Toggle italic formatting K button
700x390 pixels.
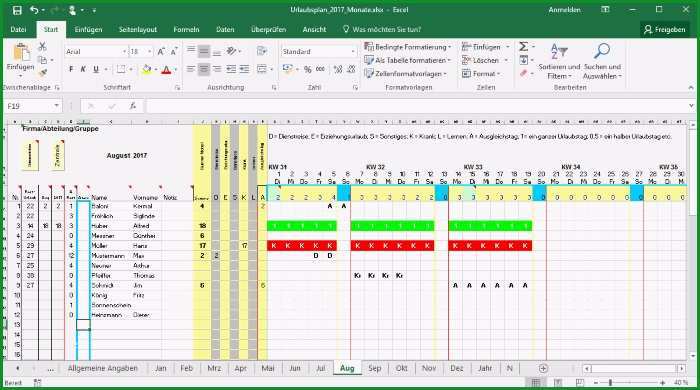83,69
